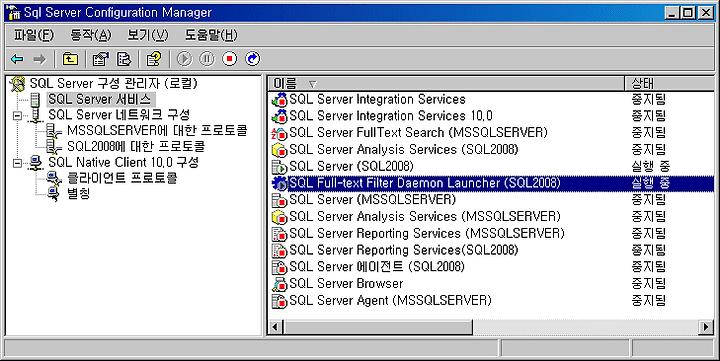Screen dimensions: 720x361
Task: Minimize the Sql Server Configuration Manager window
Action: 672,12
